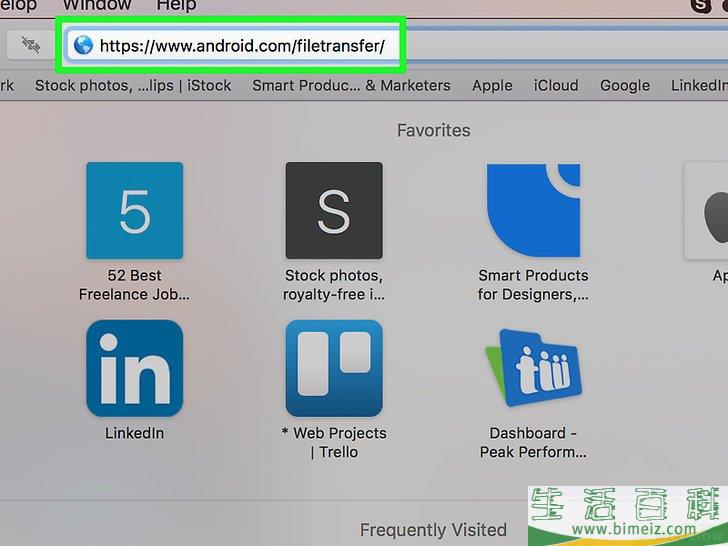Click the 'Stock photos, royalty-free i...' label
Viewport: 728px width, 546px height.
point(334,285)
